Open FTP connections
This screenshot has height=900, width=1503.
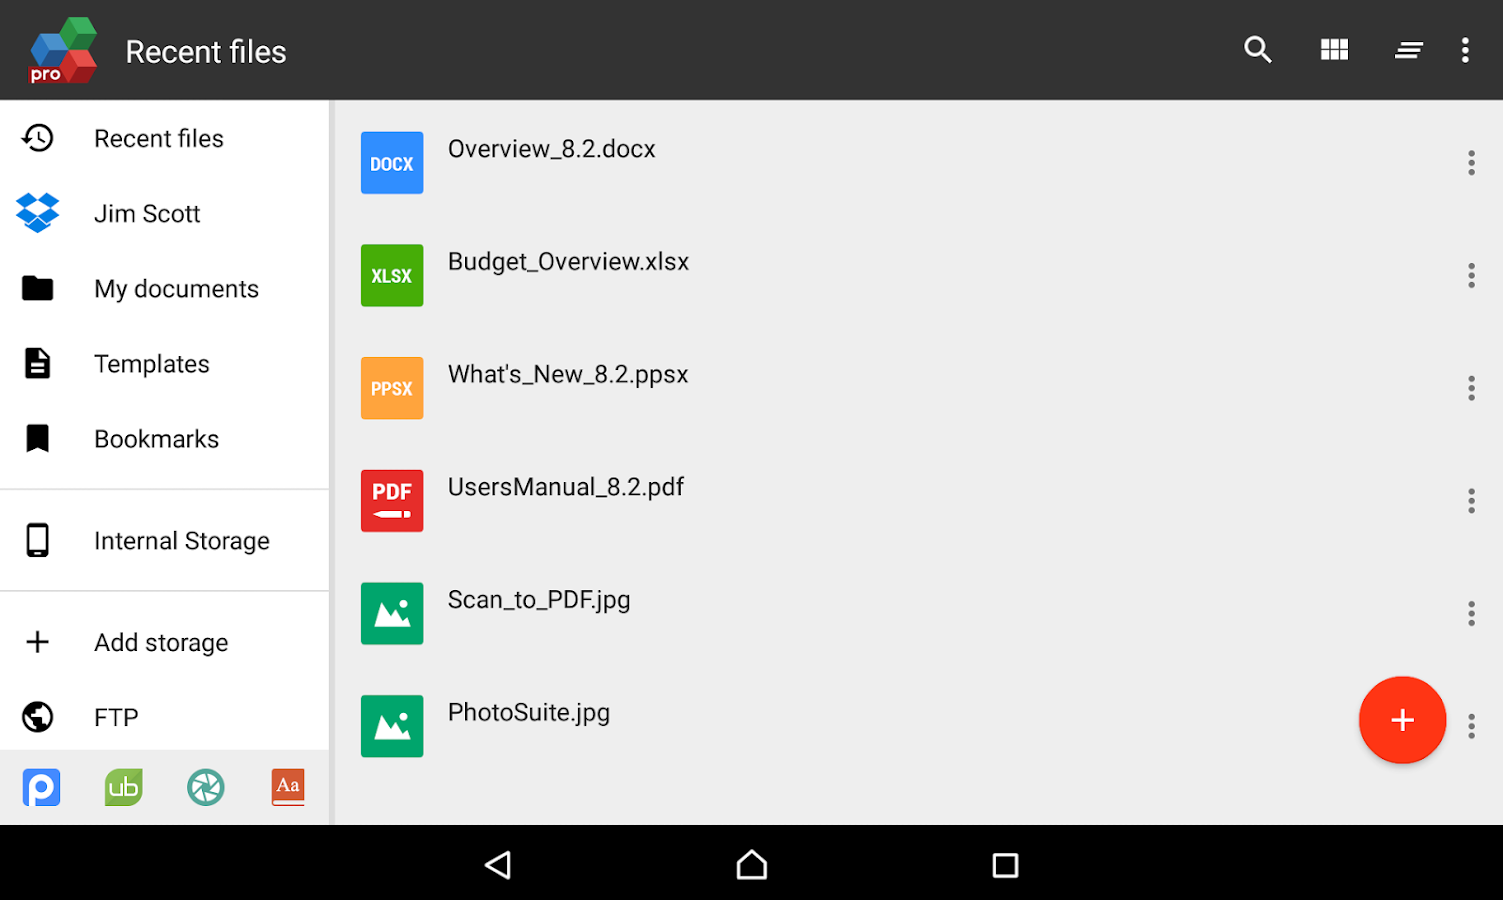coord(164,717)
